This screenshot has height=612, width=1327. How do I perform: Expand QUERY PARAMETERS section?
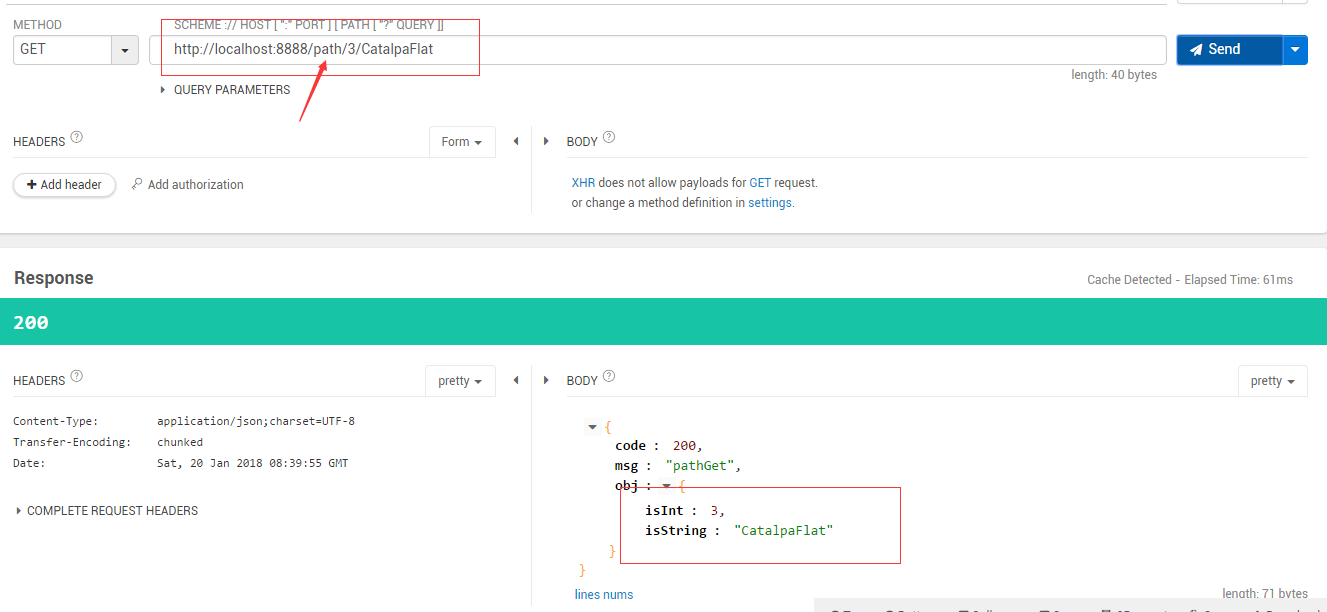225,90
